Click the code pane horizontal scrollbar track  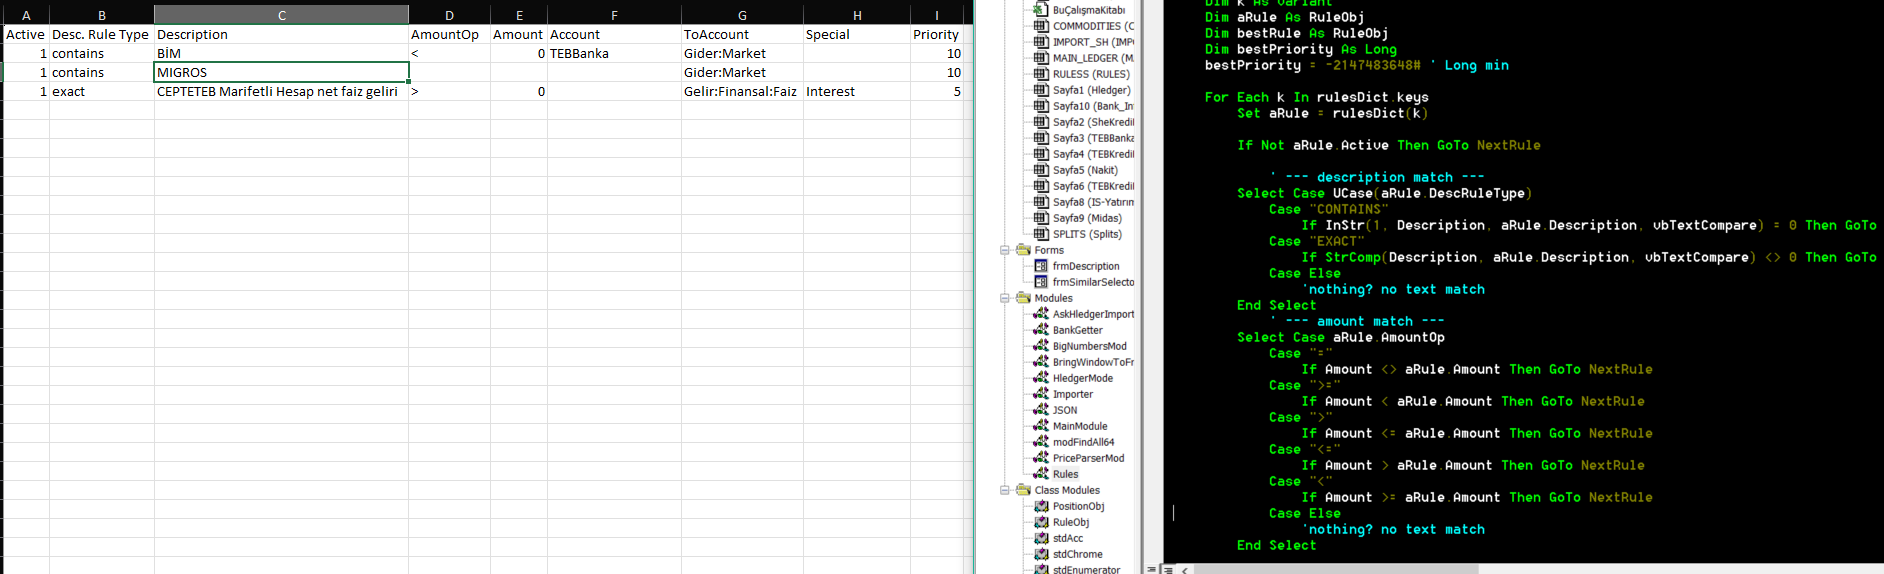coord(1680,569)
